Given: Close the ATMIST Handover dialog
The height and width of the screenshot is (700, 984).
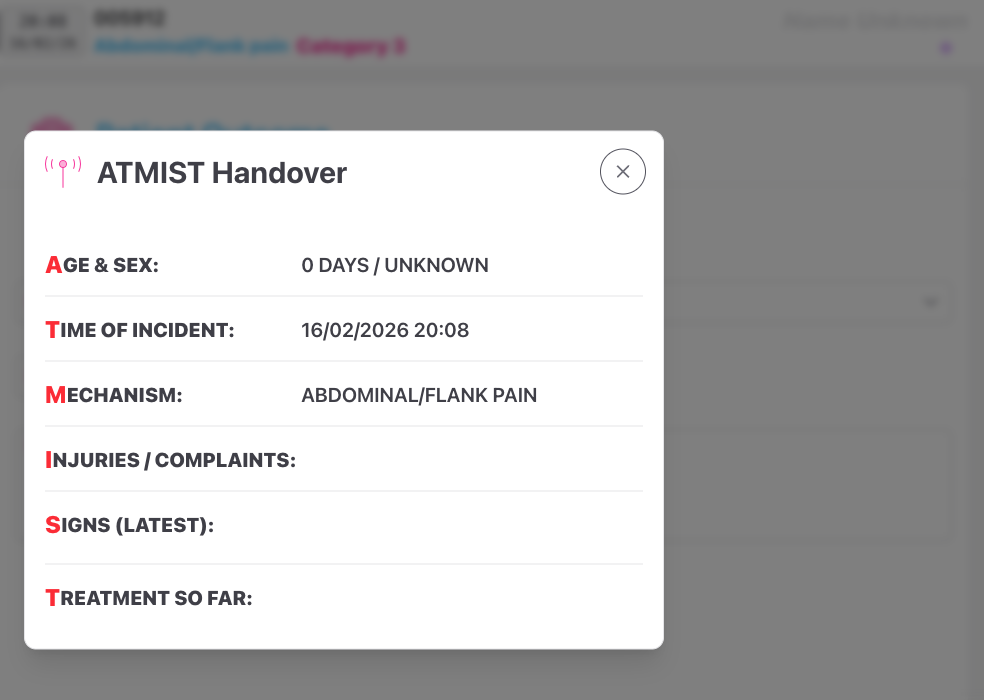Looking at the screenshot, I should pos(622,171).
